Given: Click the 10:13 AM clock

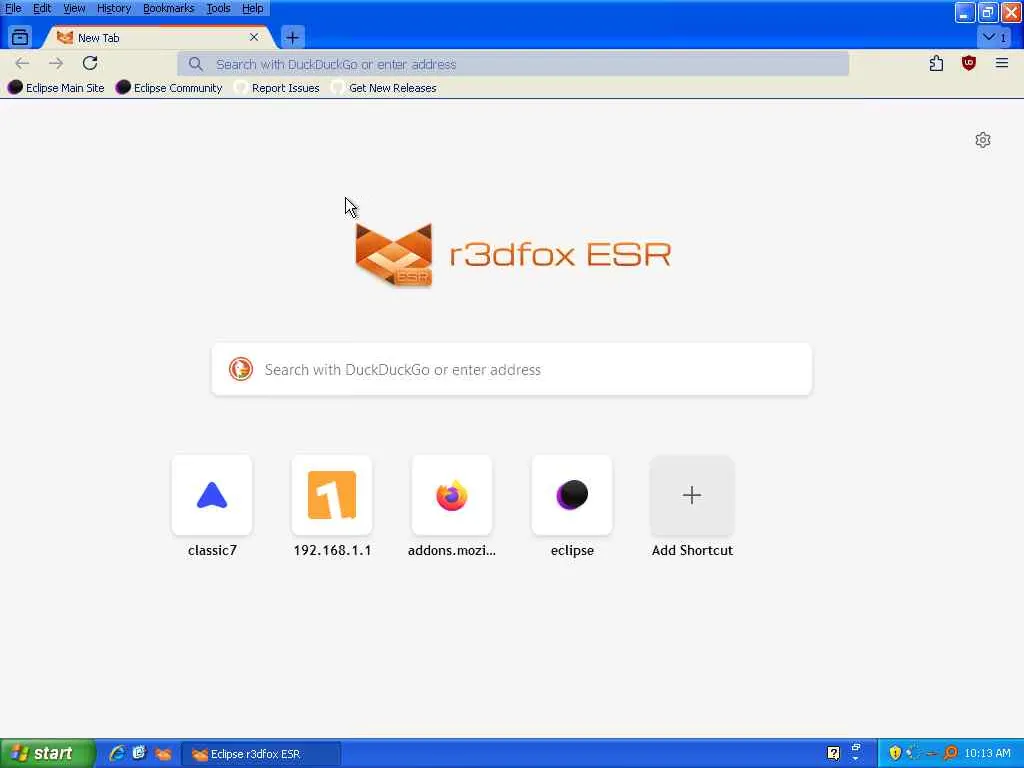Looking at the screenshot, I should (987, 754).
